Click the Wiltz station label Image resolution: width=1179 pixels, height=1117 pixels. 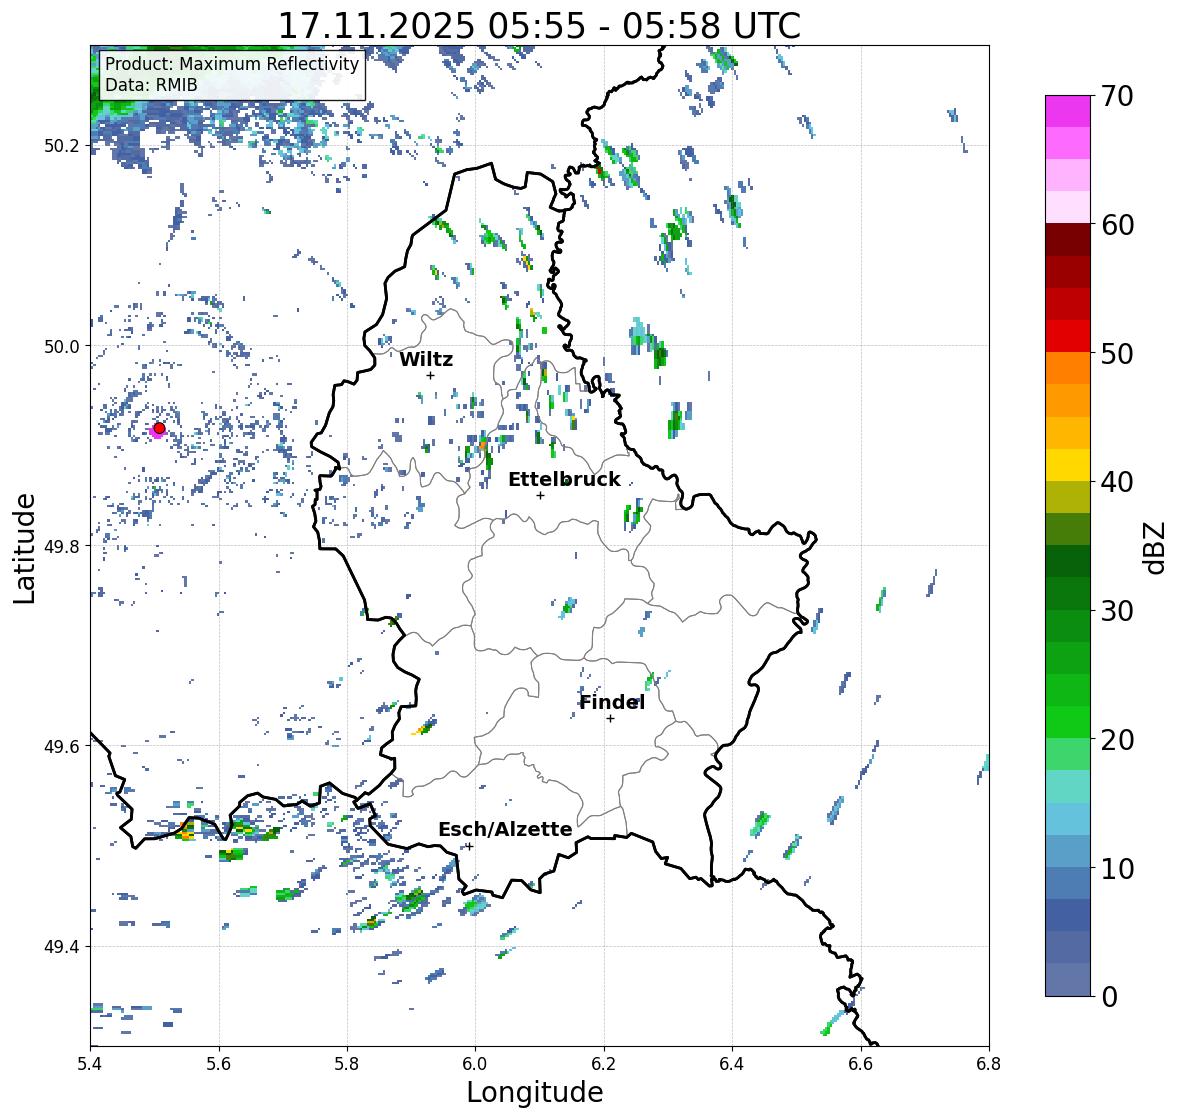tap(426, 359)
